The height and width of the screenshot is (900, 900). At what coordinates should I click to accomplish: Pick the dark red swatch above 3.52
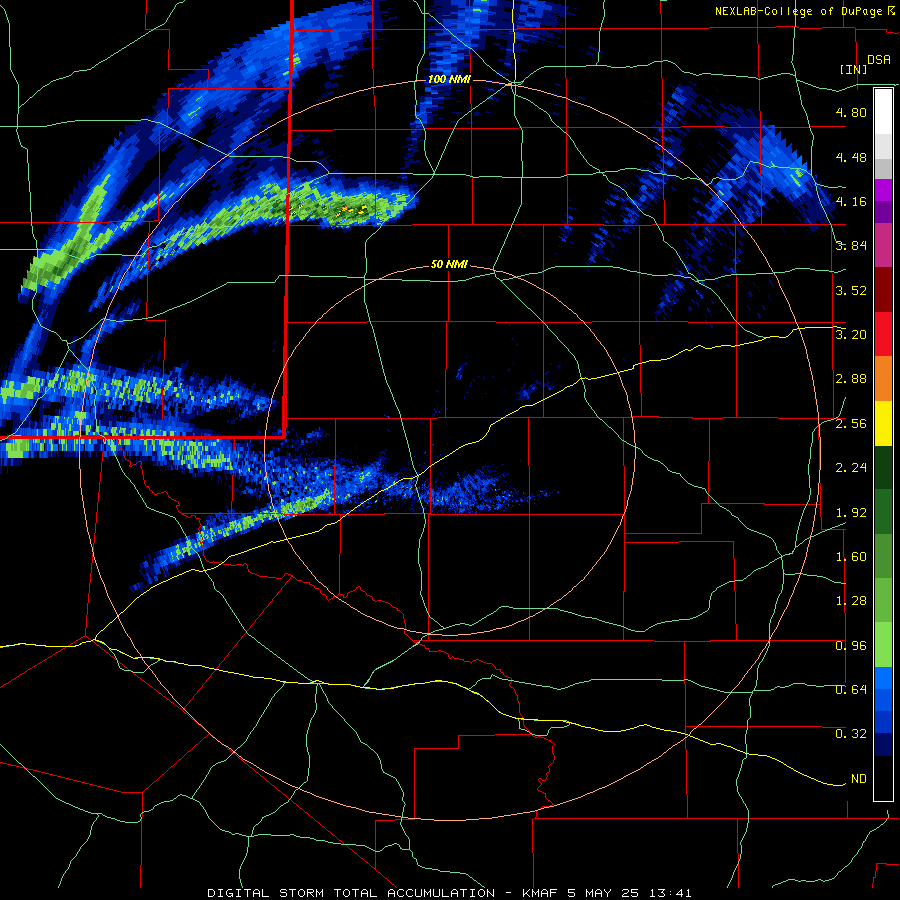[x=883, y=290]
